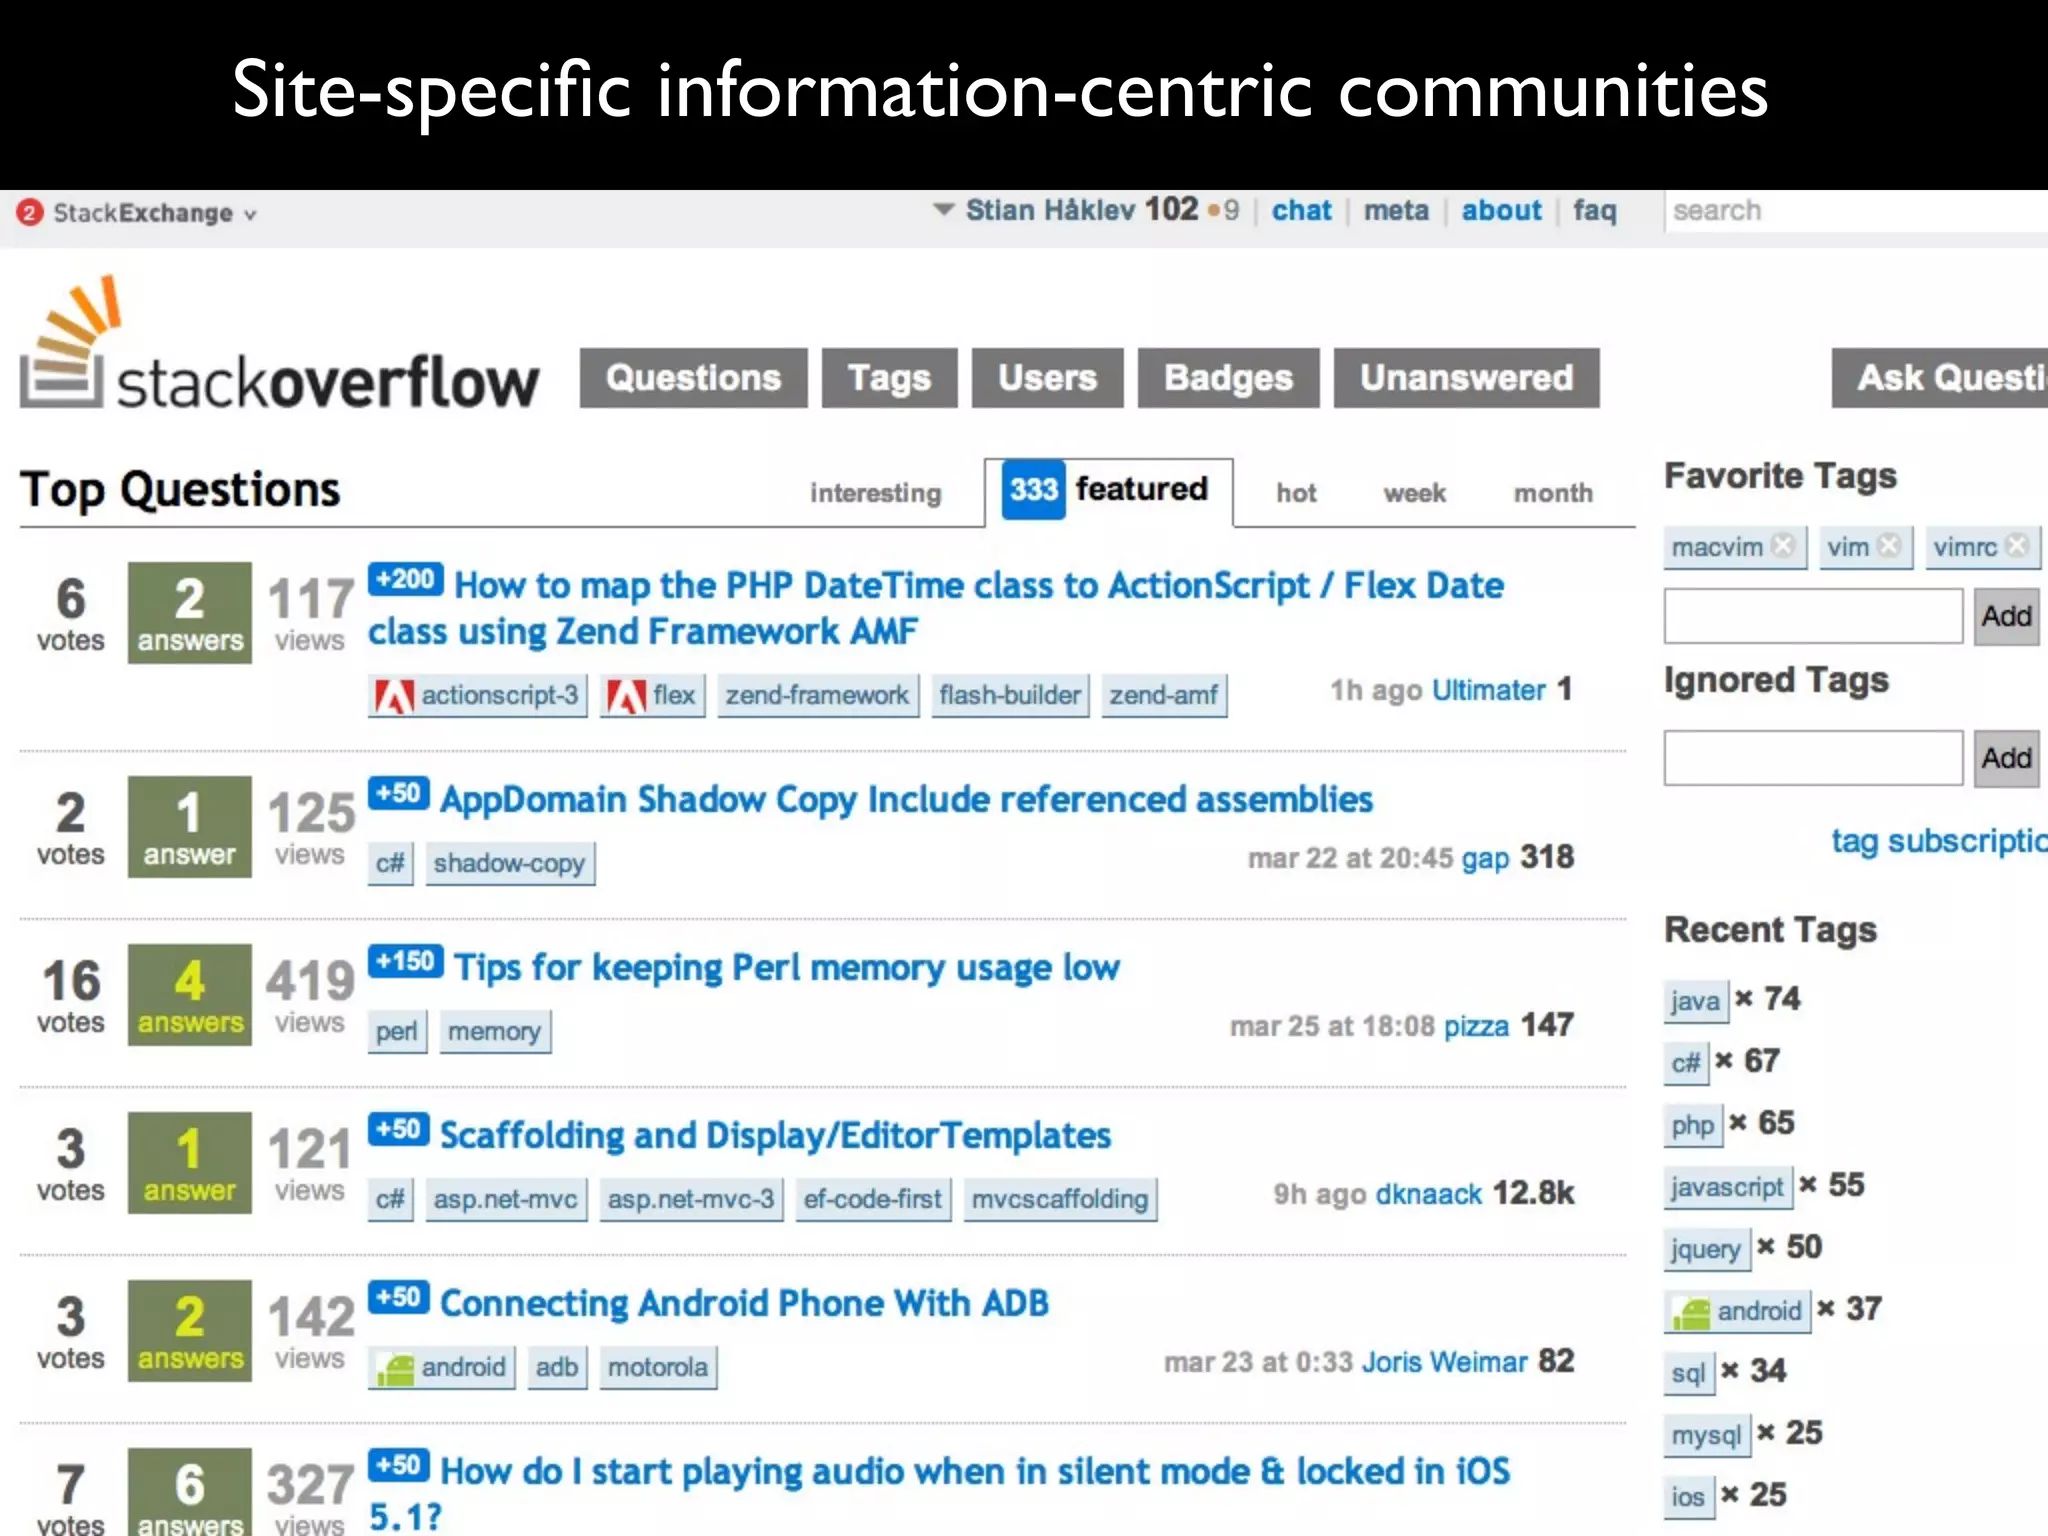This screenshot has width=2048, height=1536.
Task: Open the android tag in Recent Tags
Action: click(x=1737, y=1311)
